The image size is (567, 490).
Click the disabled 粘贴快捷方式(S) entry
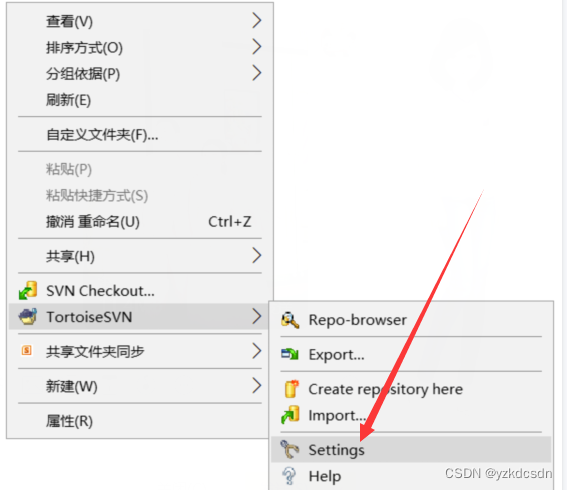tap(140, 195)
